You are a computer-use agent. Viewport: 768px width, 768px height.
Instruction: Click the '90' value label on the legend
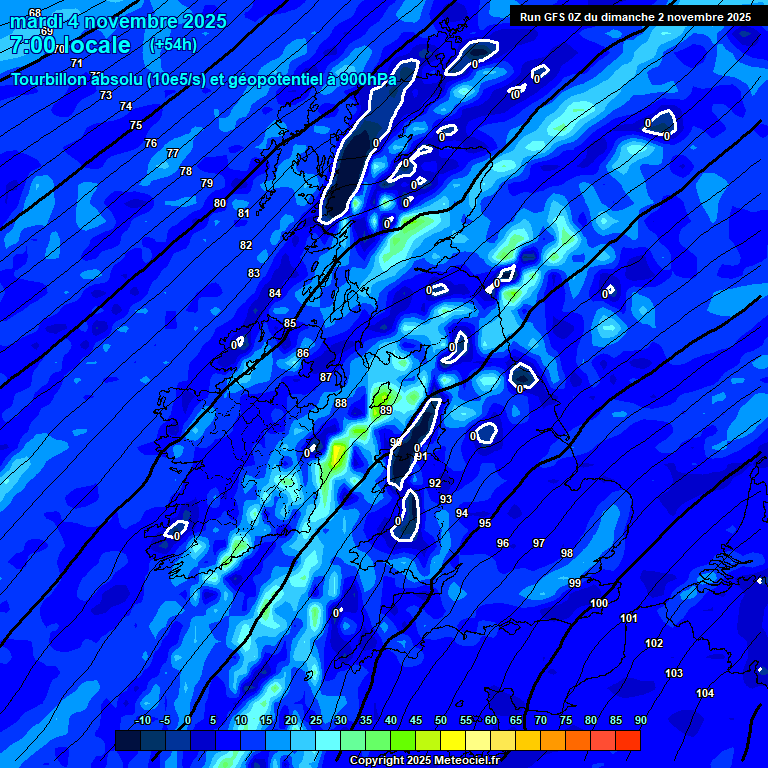tap(640, 721)
